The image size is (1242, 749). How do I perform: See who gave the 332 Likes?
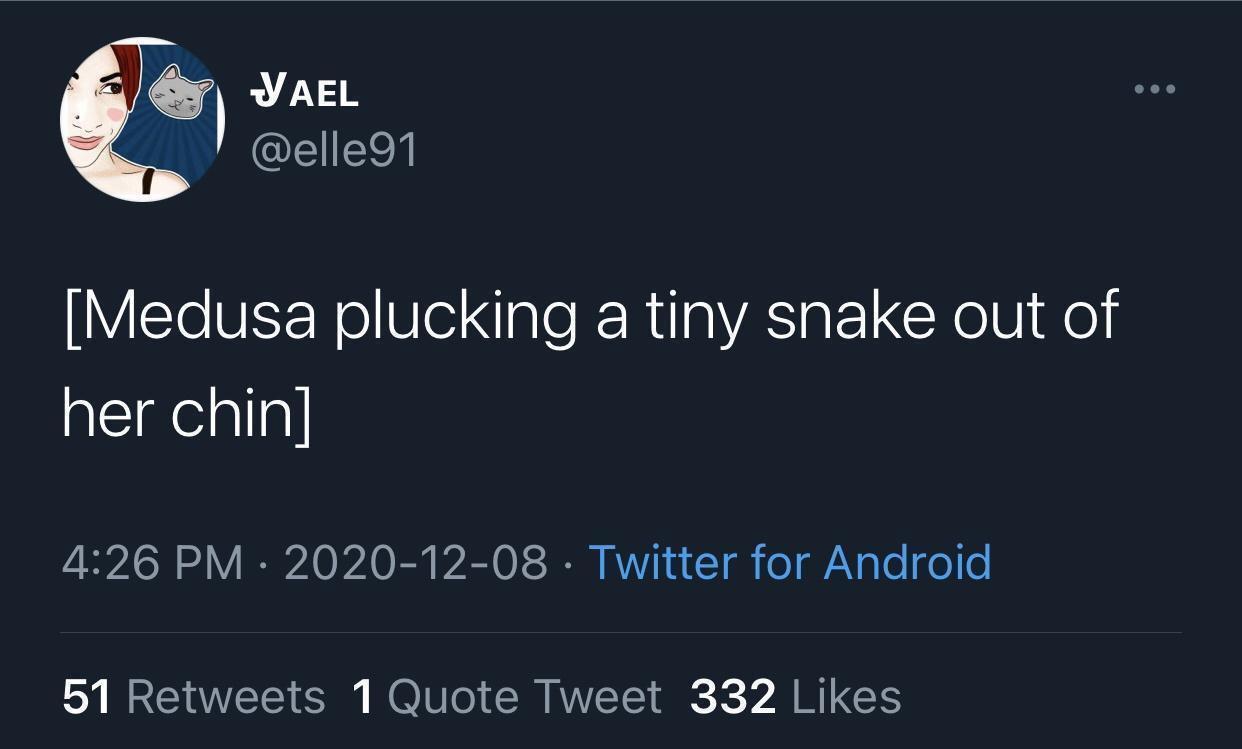[795, 697]
